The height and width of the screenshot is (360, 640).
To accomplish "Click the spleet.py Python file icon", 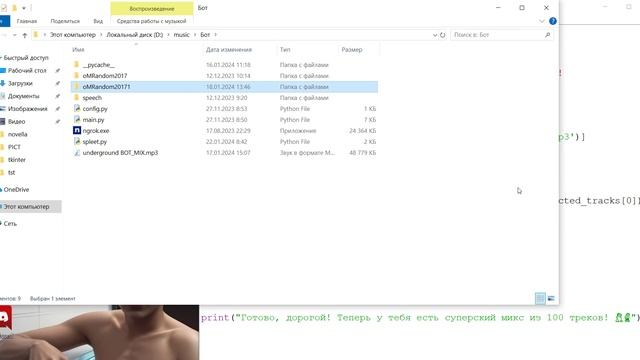I will (x=77, y=142).
